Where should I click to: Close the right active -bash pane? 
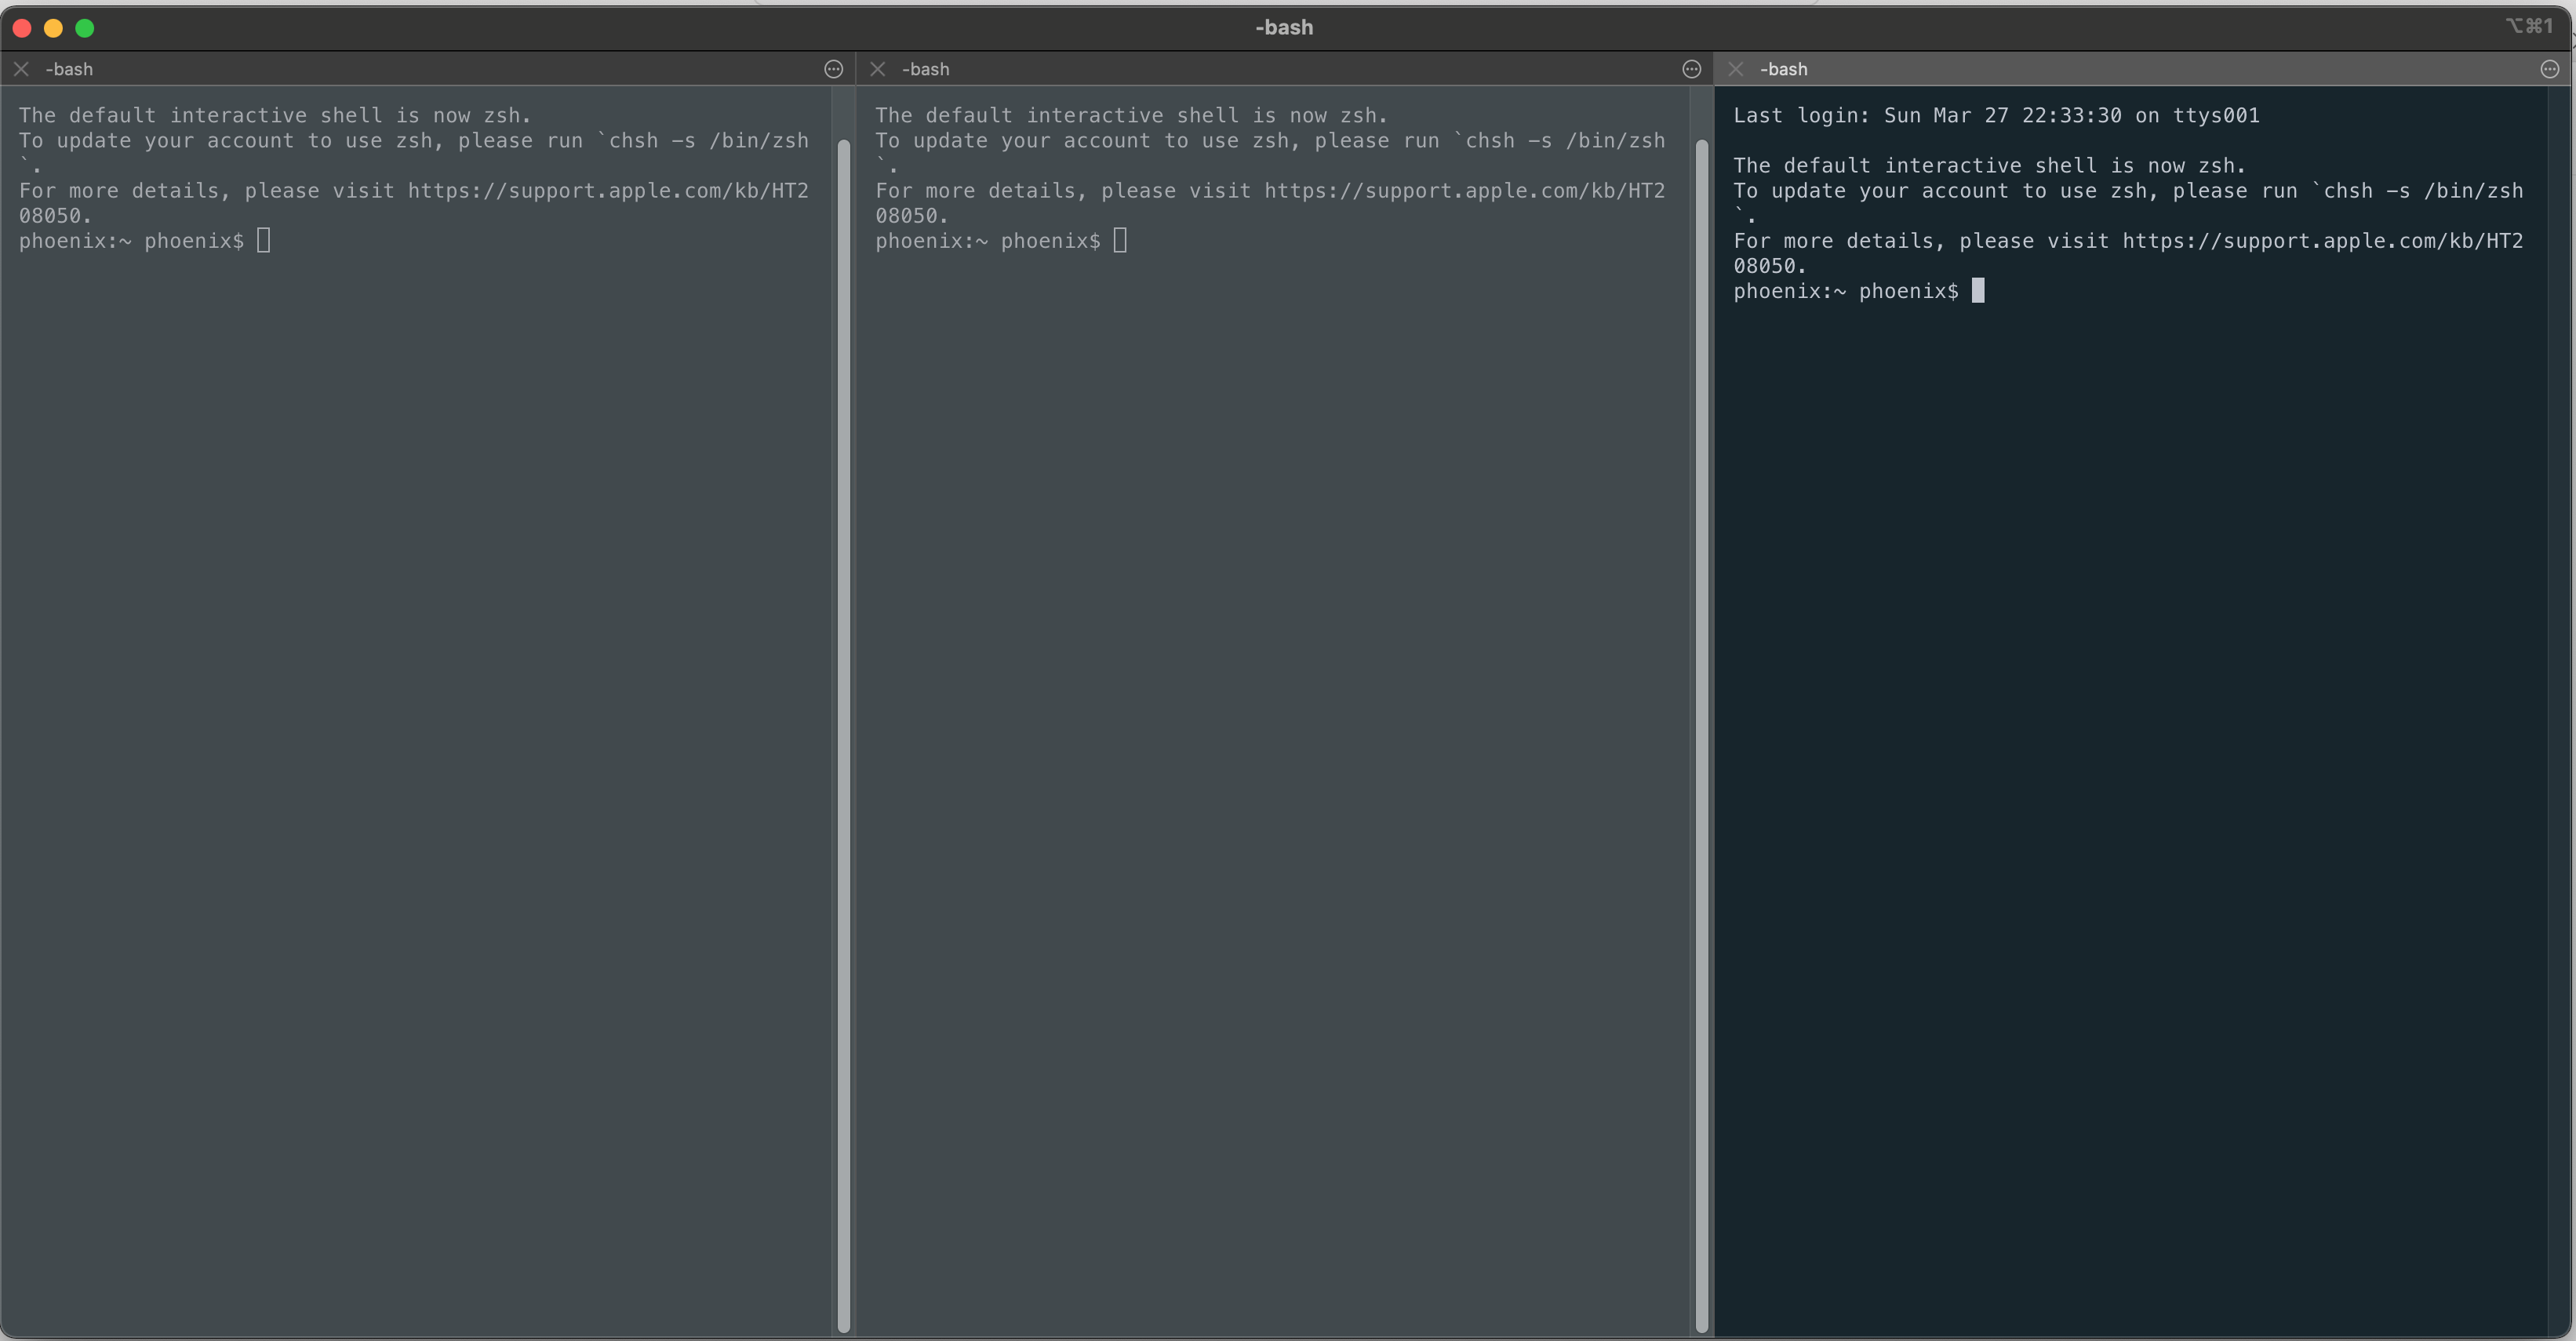[1736, 69]
